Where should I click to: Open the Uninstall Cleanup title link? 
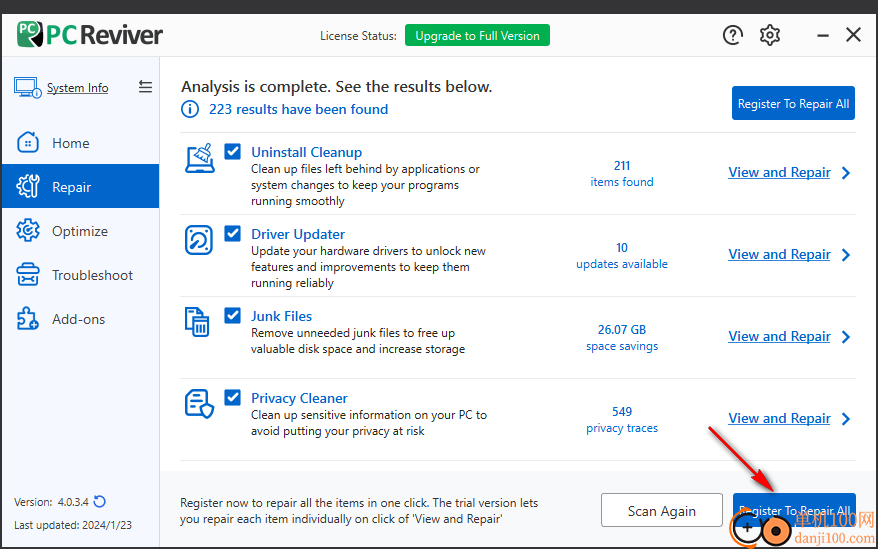[306, 152]
